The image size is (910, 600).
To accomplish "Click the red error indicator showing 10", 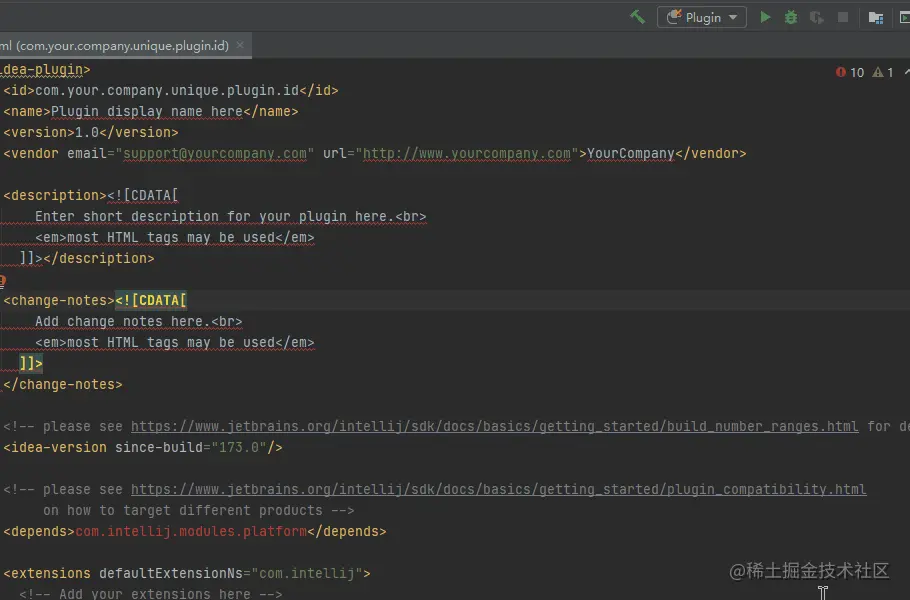I will [850, 73].
